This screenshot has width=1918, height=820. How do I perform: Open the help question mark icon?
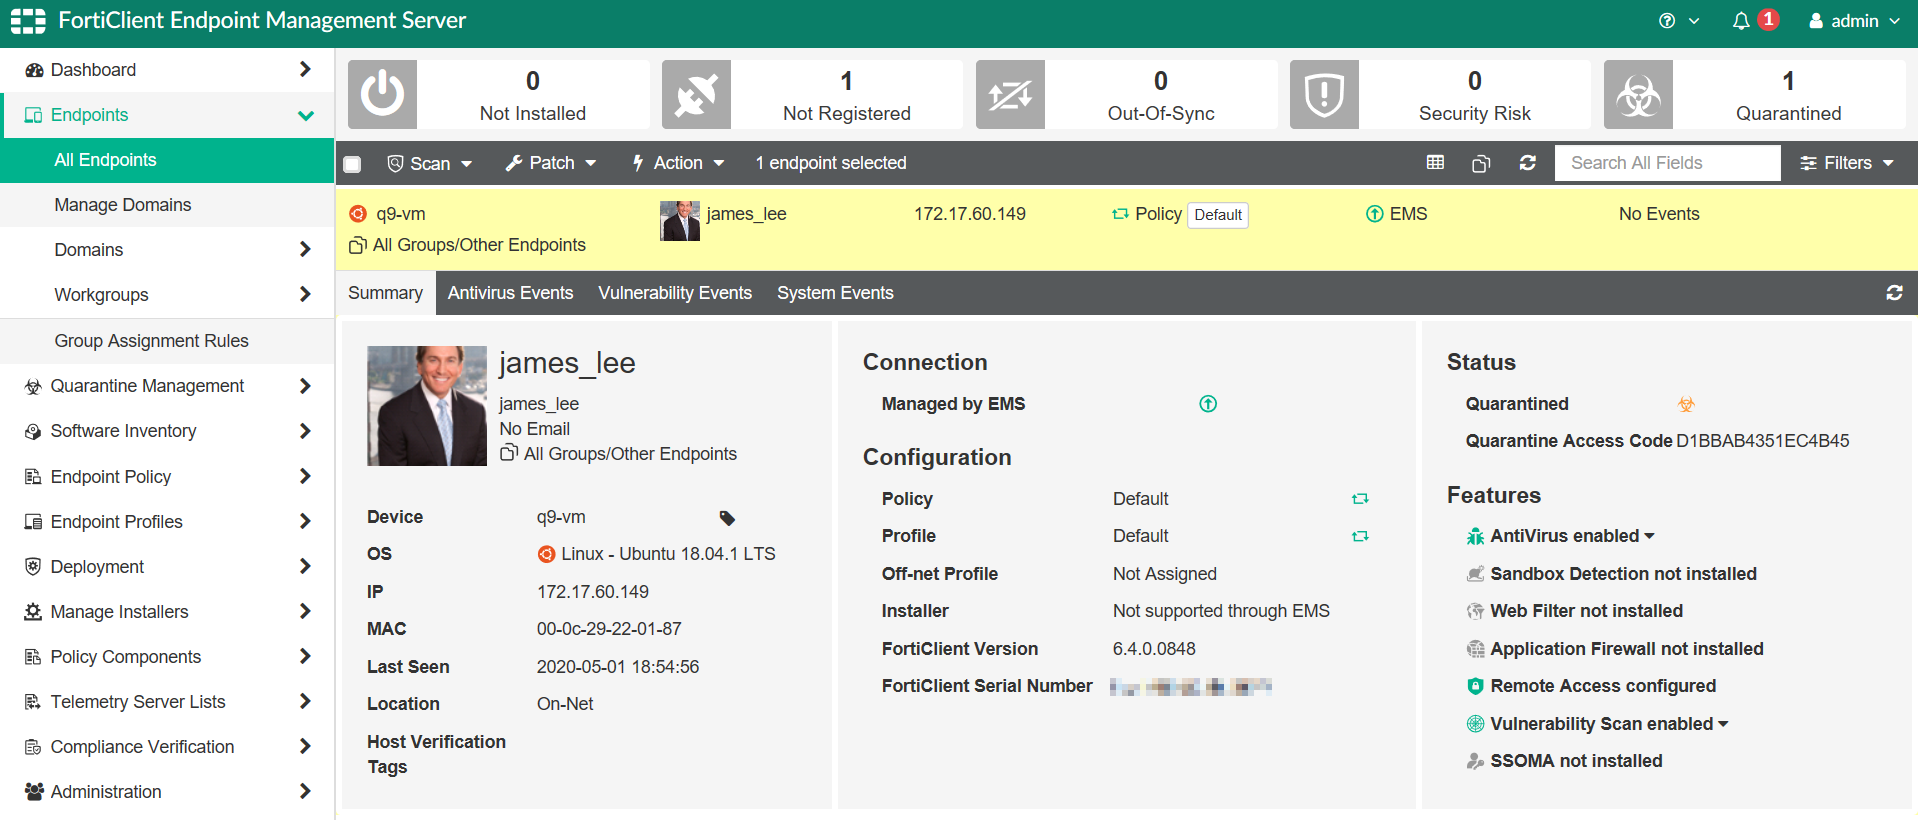pos(1667,21)
